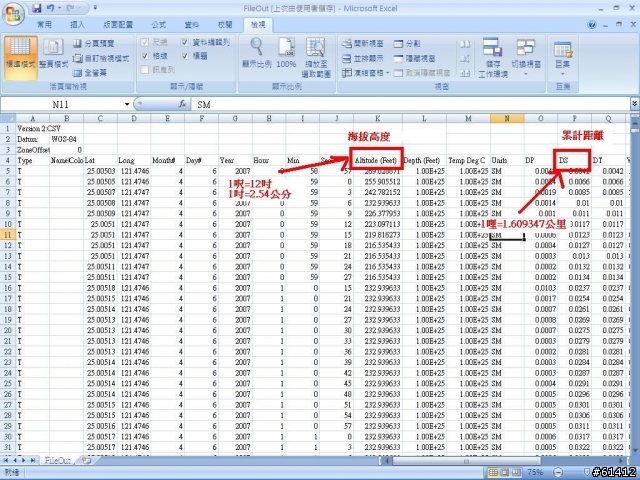The width and height of the screenshot is (640, 480).
Task: Toggle the 格線 gridlines checkbox
Action: (144, 56)
